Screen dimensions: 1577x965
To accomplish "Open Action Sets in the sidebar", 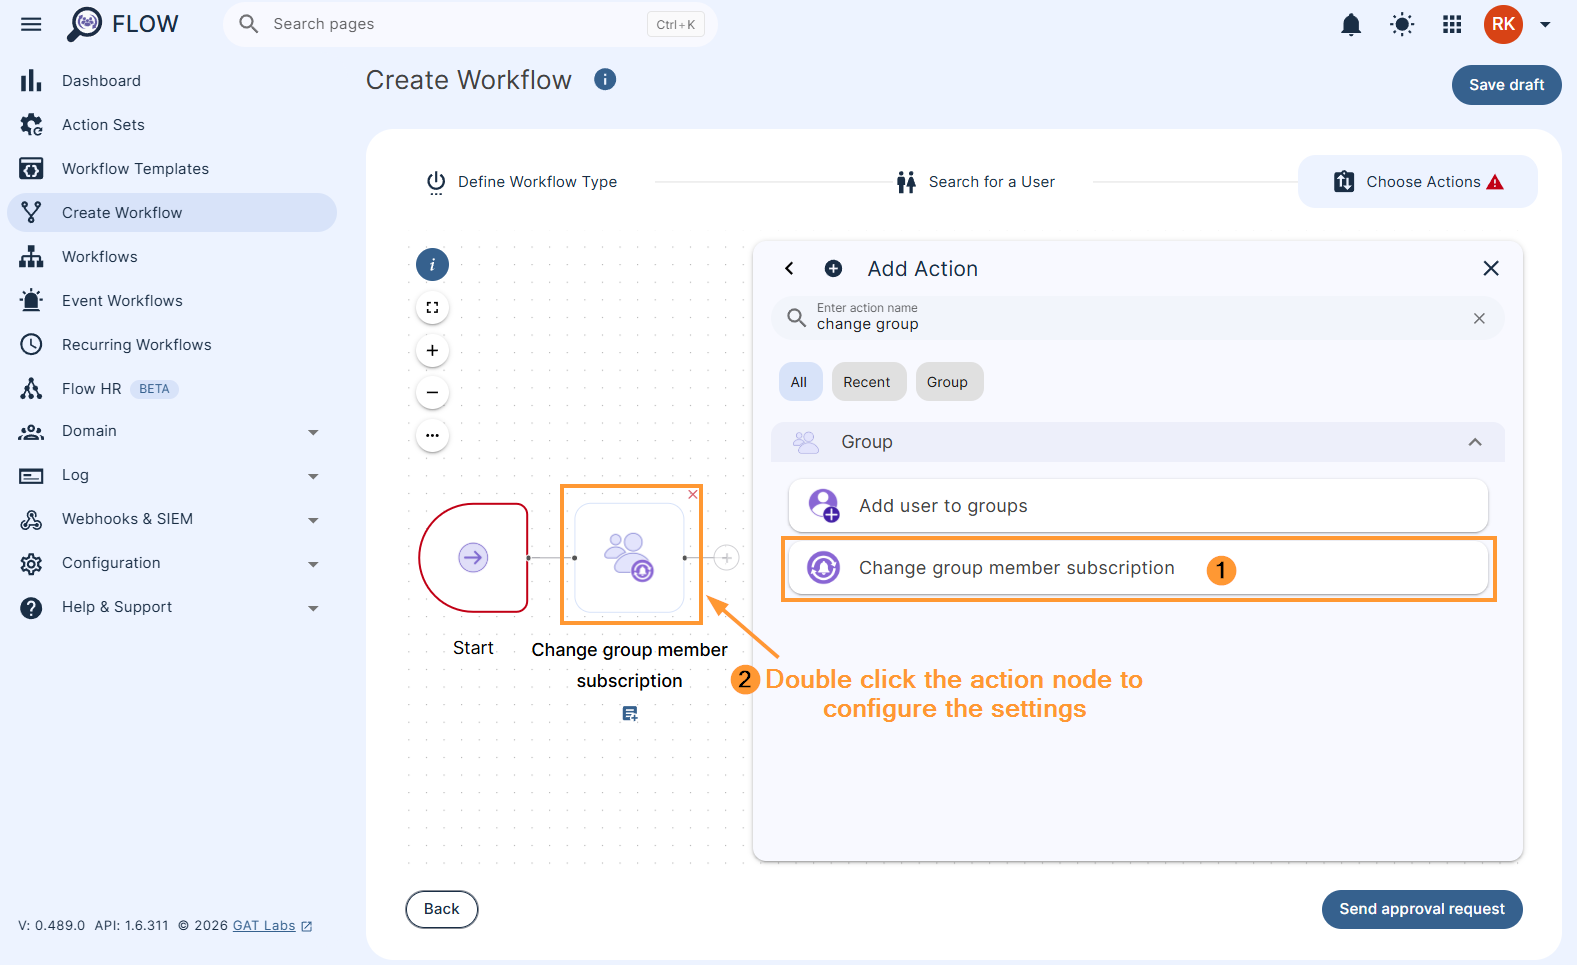I will 172,125.
